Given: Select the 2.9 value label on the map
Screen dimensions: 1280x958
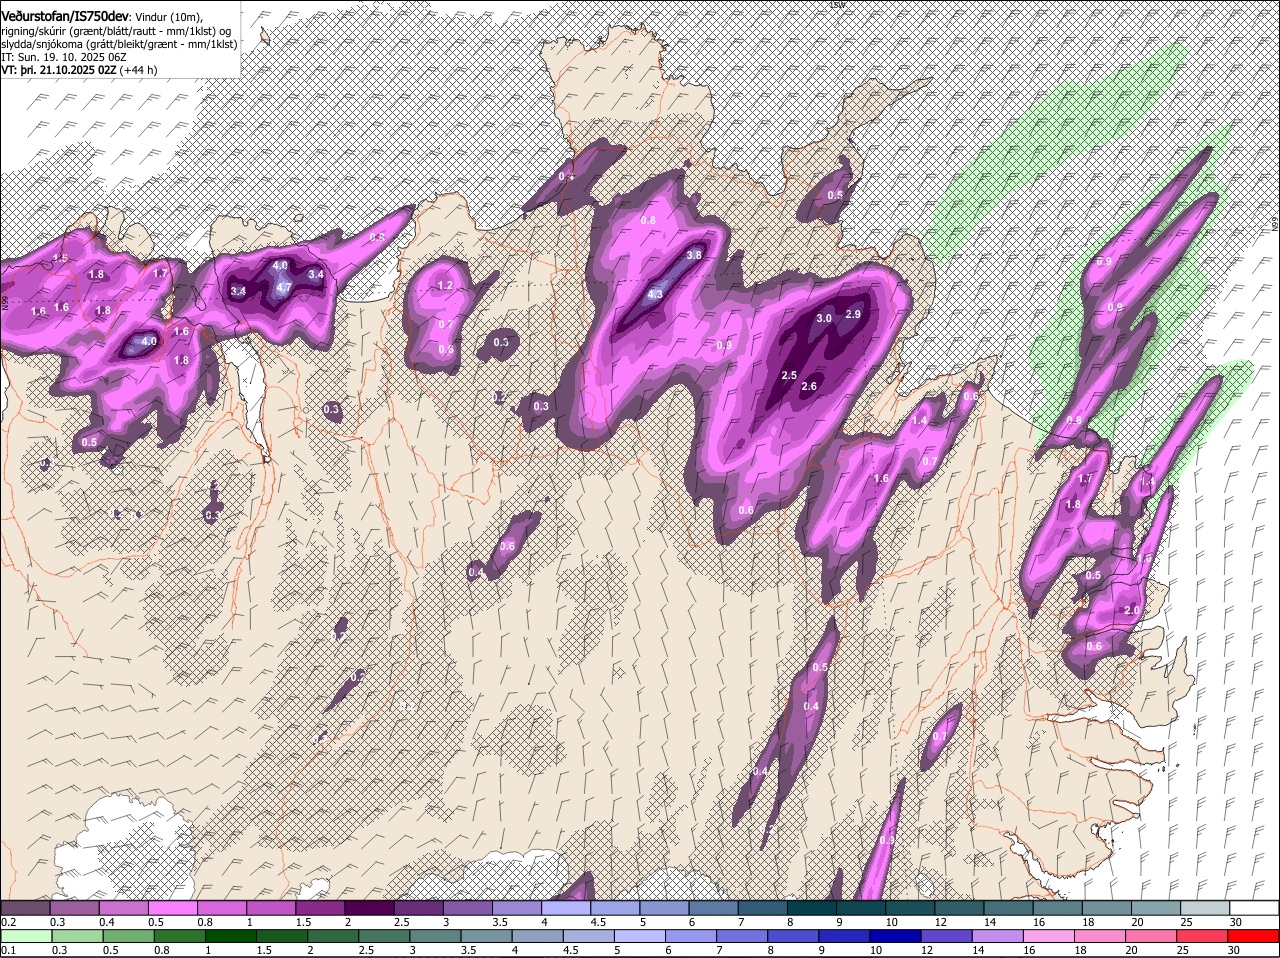Looking at the screenshot, I should click(x=853, y=314).
